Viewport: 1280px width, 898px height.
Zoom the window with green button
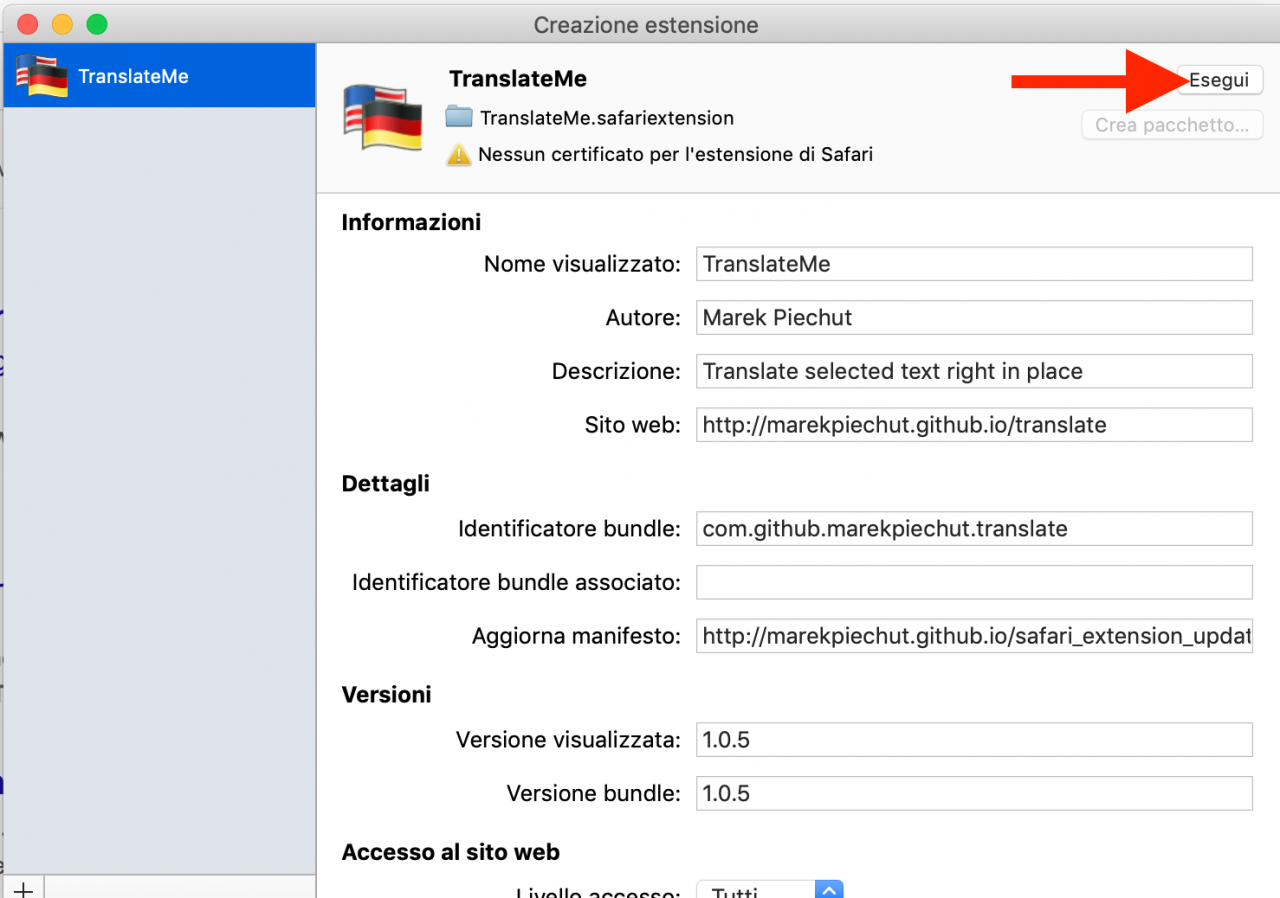(x=96, y=24)
